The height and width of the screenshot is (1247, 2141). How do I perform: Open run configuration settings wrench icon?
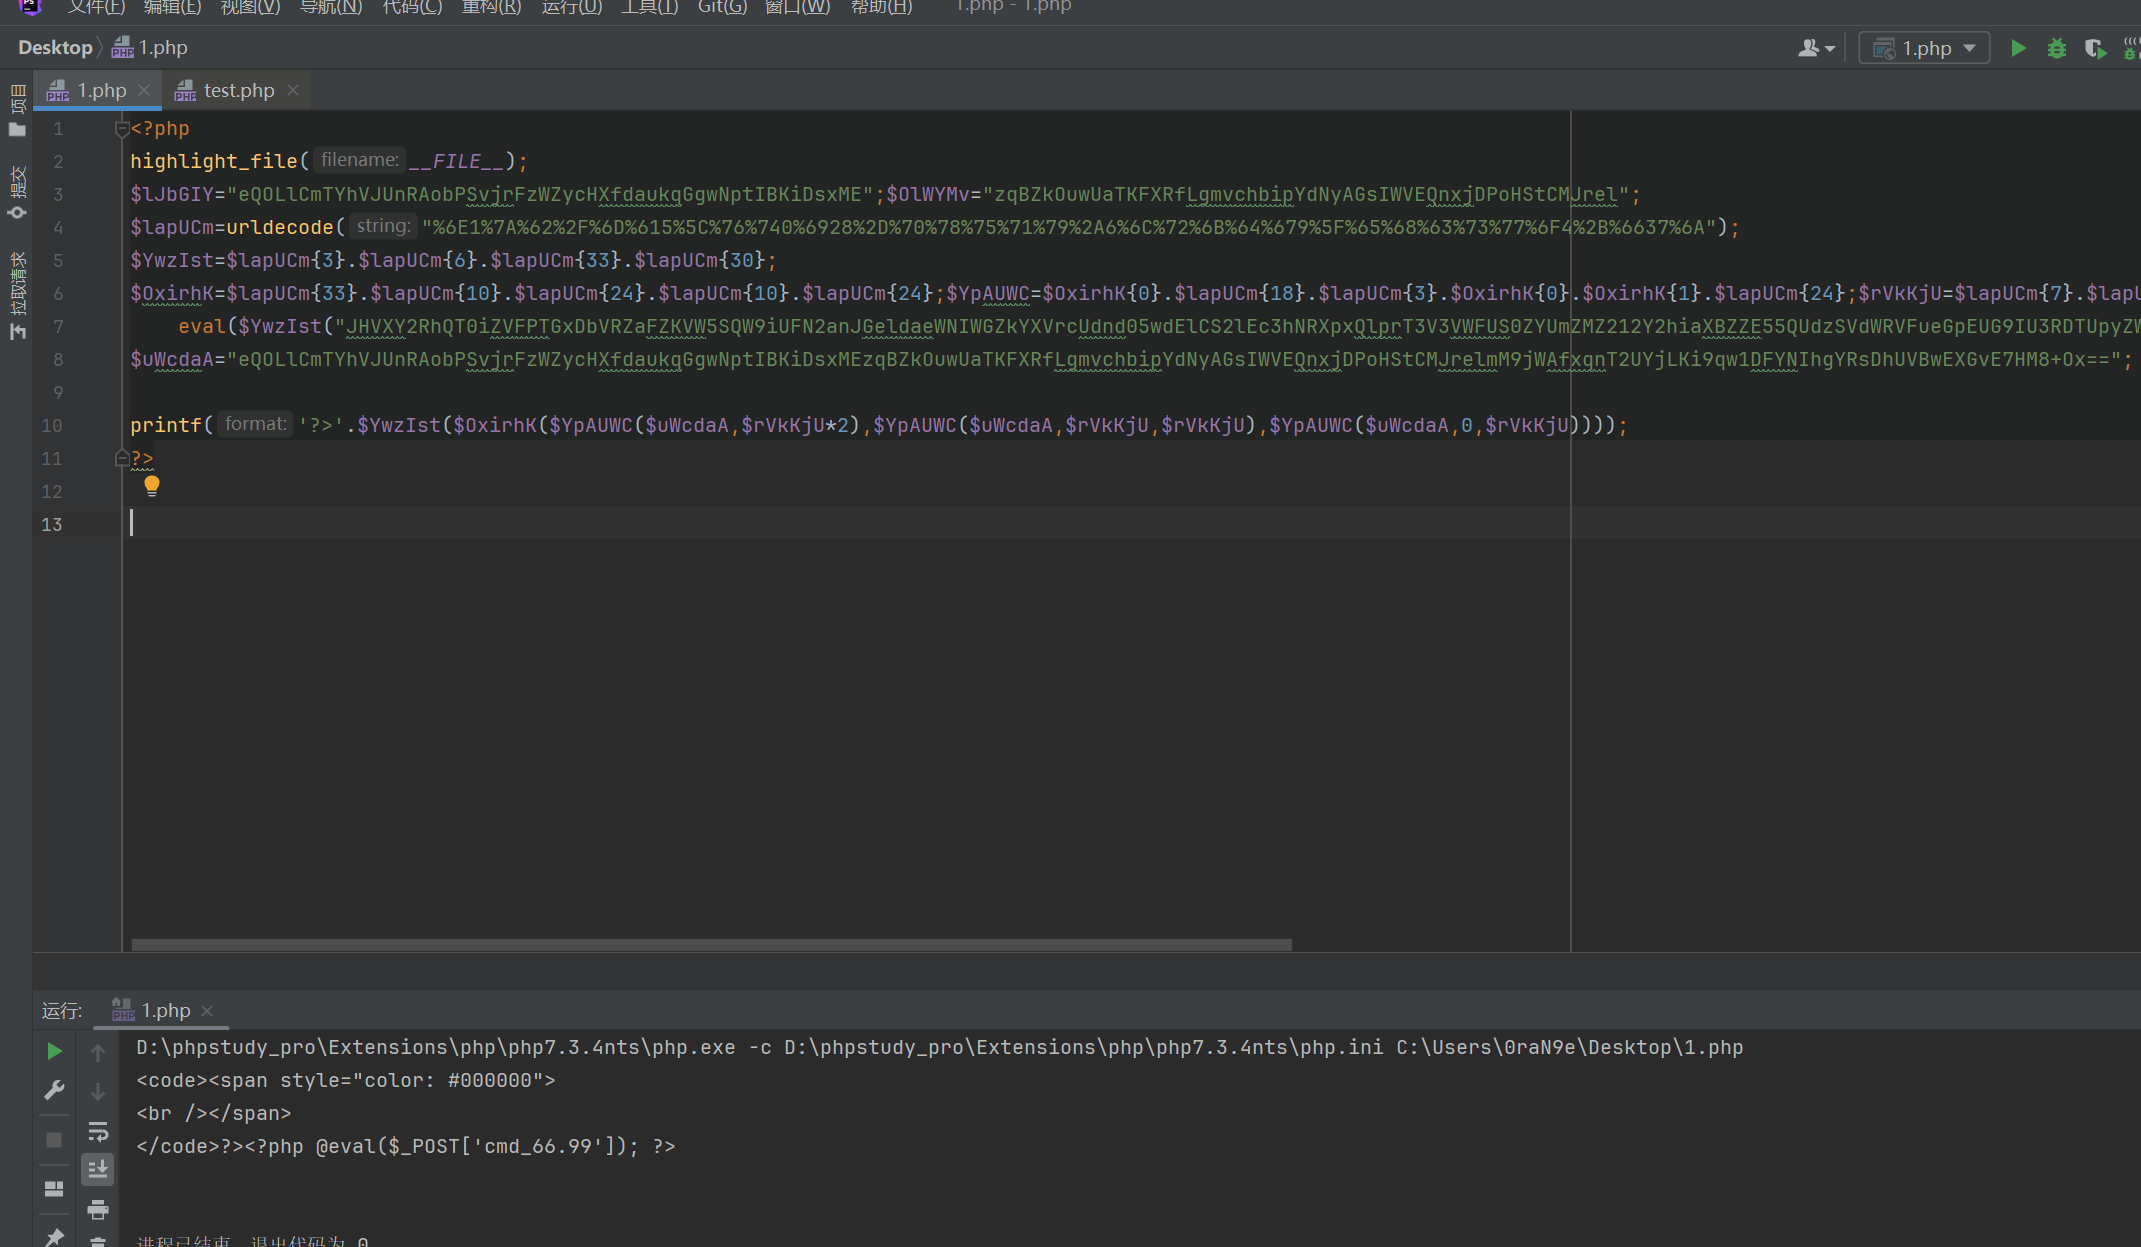coord(55,1090)
